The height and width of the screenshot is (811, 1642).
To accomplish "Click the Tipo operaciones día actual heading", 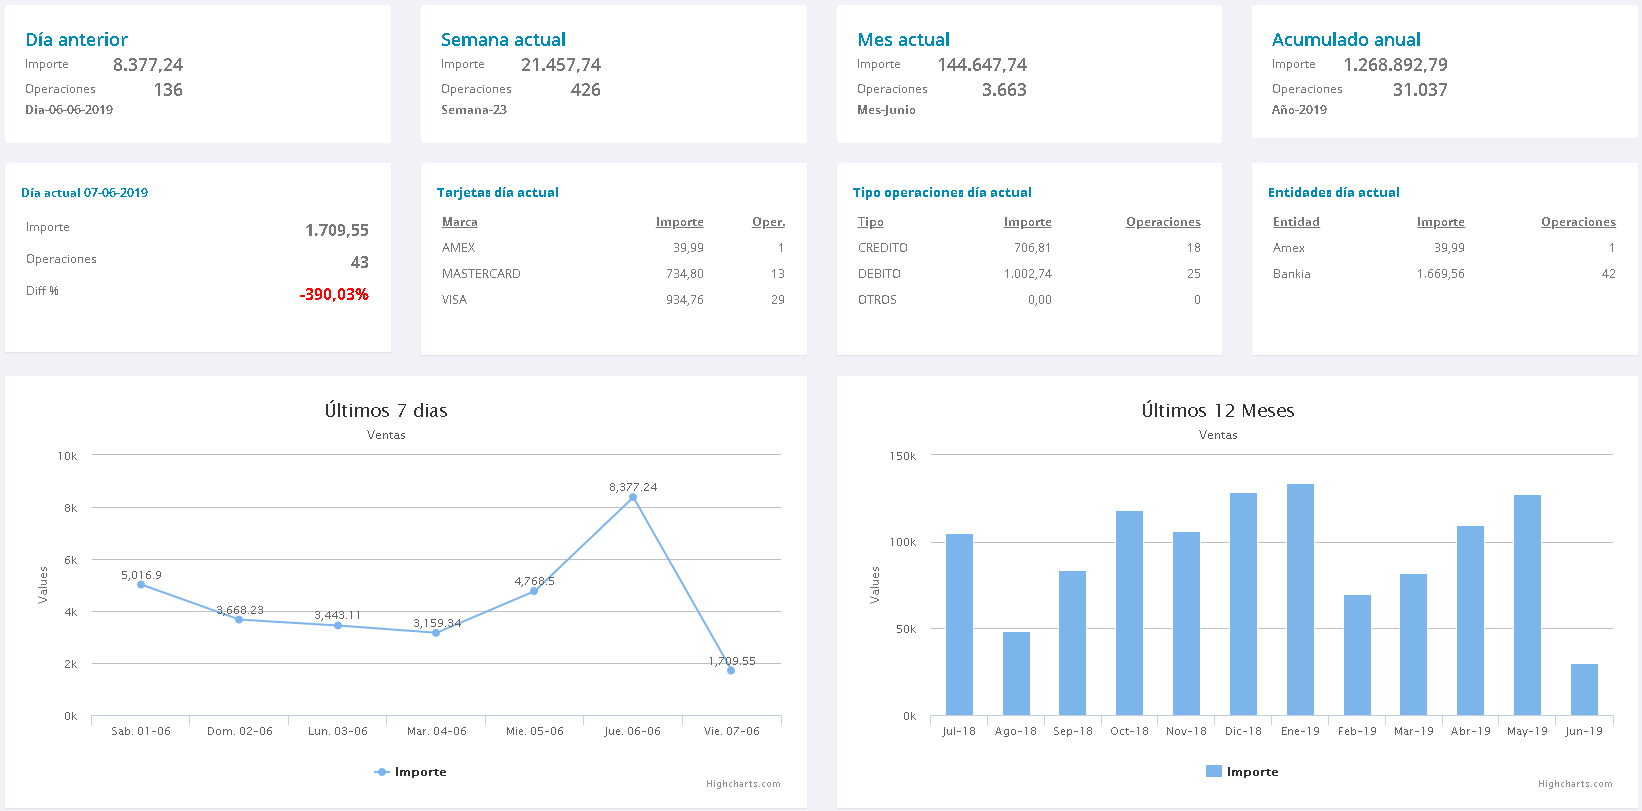I will [942, 193].
